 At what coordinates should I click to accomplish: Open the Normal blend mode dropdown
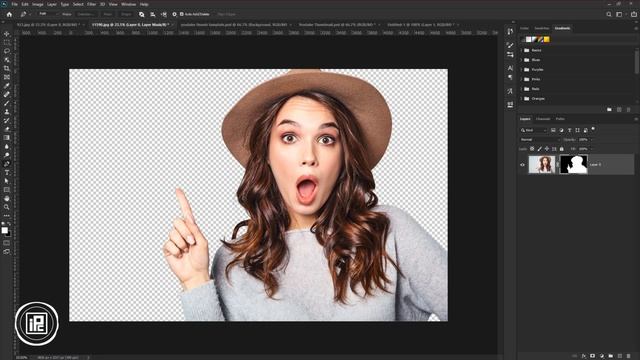(539, 140)
